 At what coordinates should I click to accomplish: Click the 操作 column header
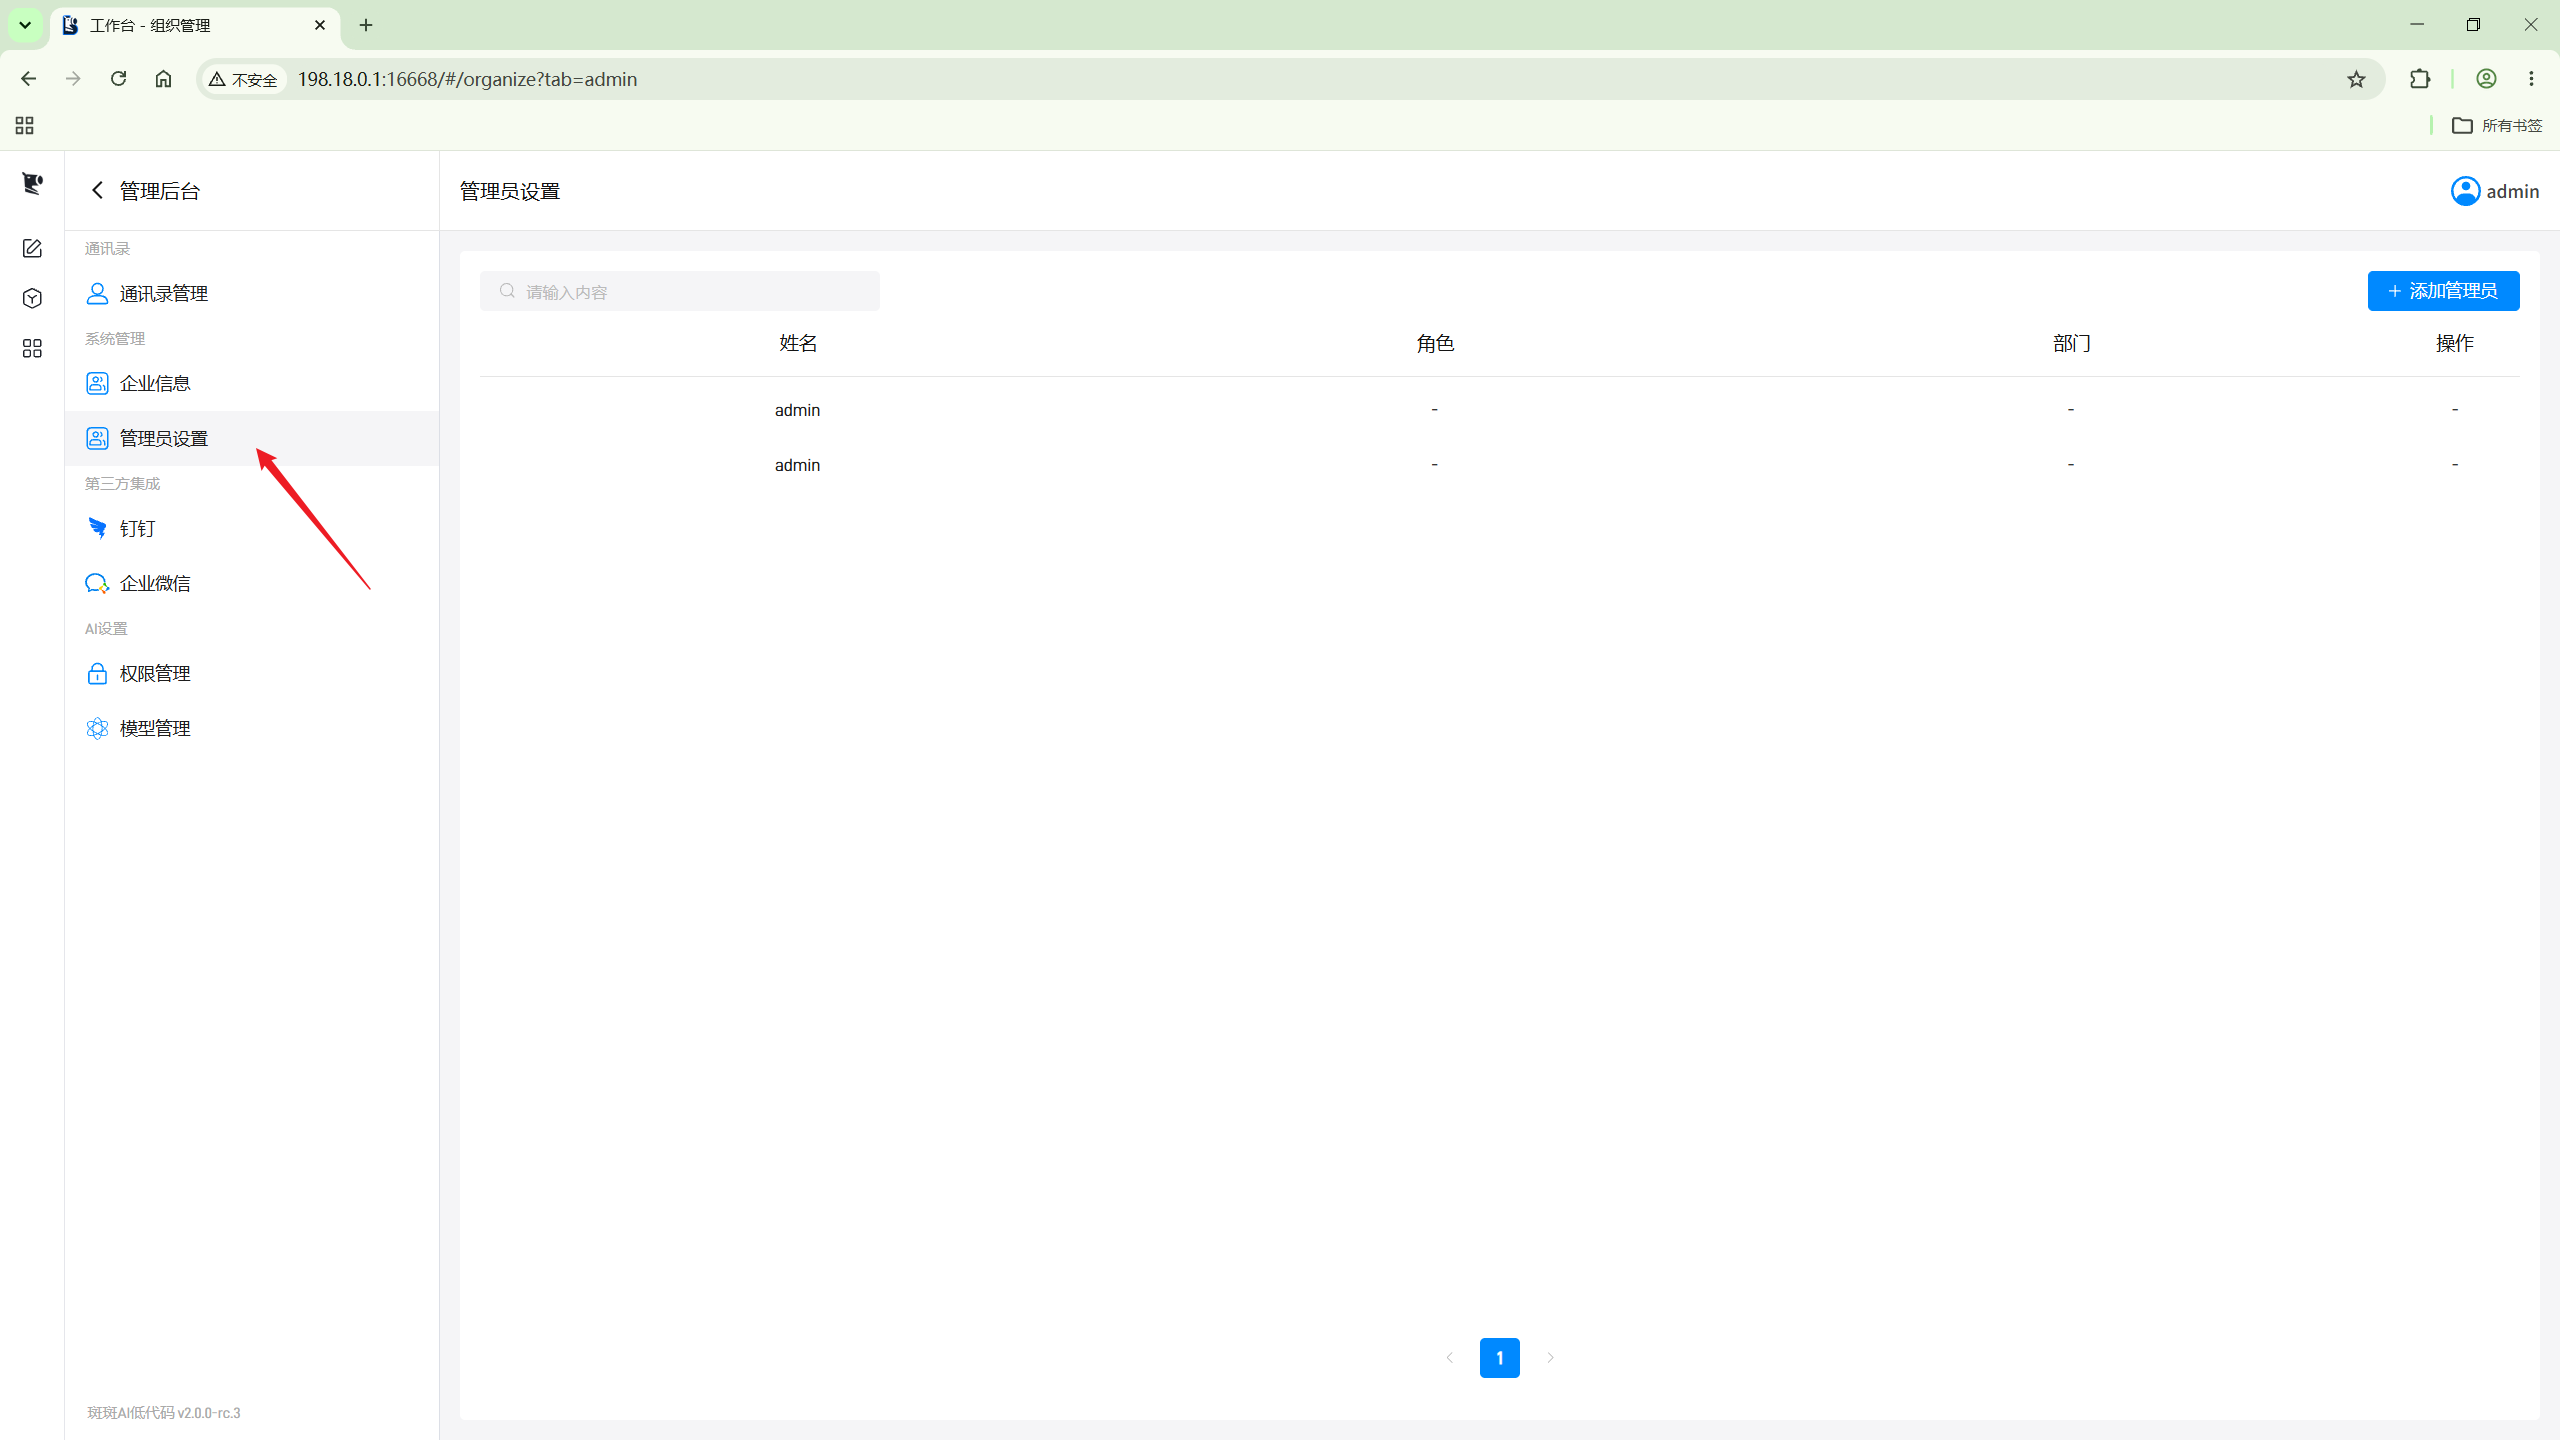coord(2454,343)
